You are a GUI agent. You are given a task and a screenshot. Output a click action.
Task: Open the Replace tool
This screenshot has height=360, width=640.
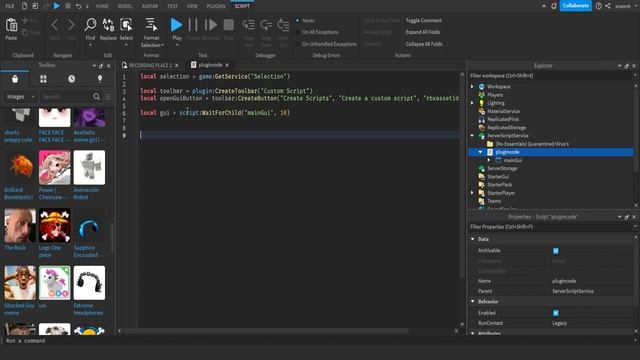click(x=108, y=25)
